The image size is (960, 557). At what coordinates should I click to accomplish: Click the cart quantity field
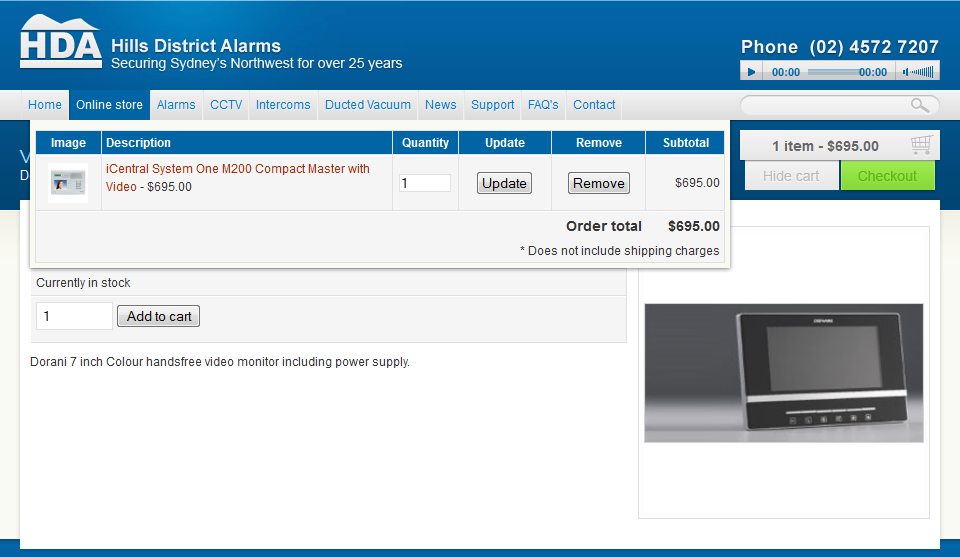click(425, 183)
